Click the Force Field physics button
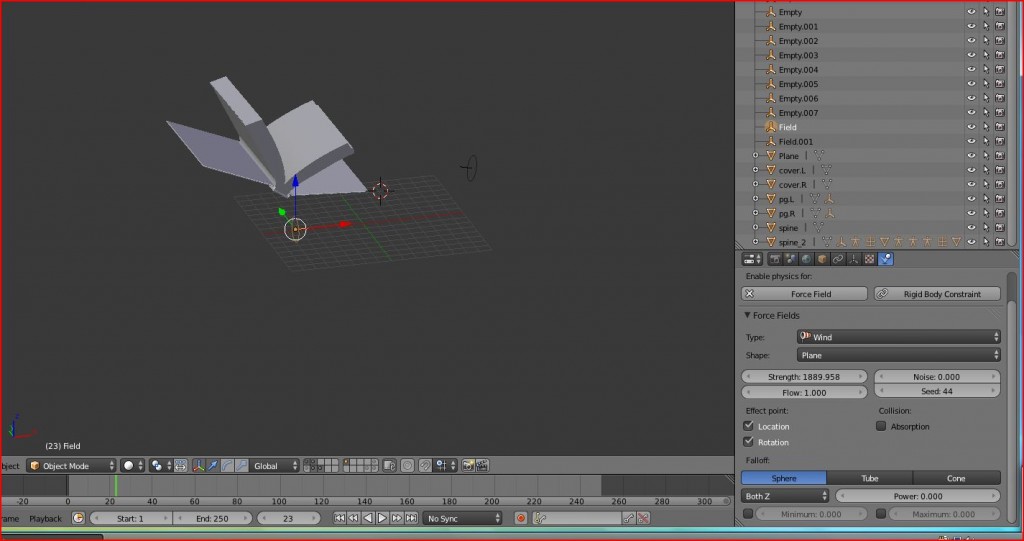The height and width of the screenshot is (541, 1024). (806, 294)
